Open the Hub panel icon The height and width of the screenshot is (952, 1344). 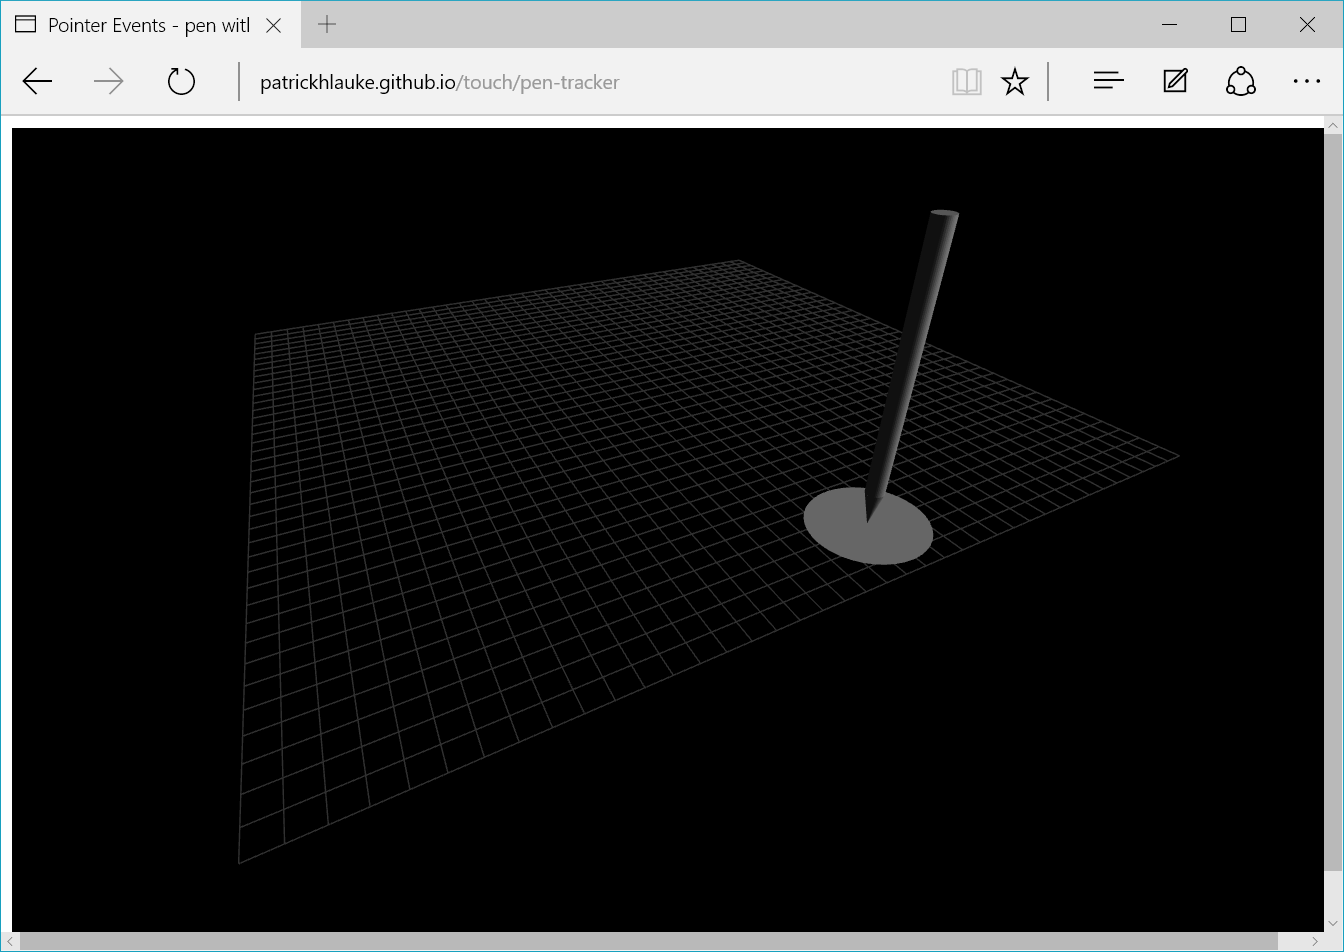tap(1108, 82)
